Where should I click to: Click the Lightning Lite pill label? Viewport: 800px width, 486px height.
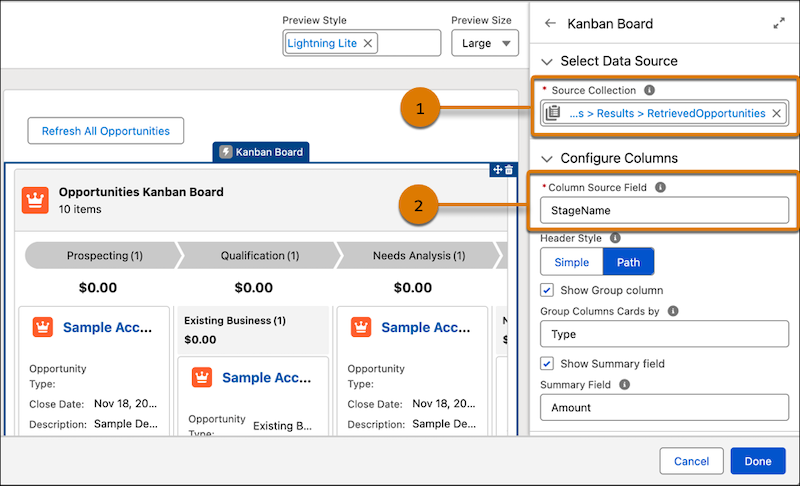pos(322,43)
